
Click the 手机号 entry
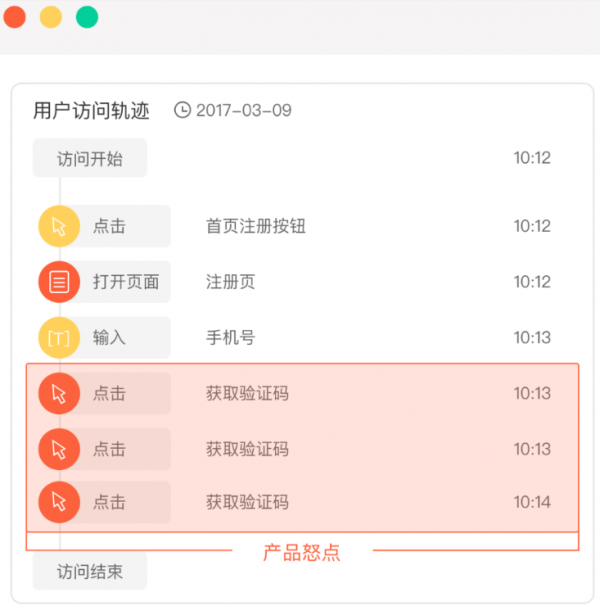click(x=231, y=338)
